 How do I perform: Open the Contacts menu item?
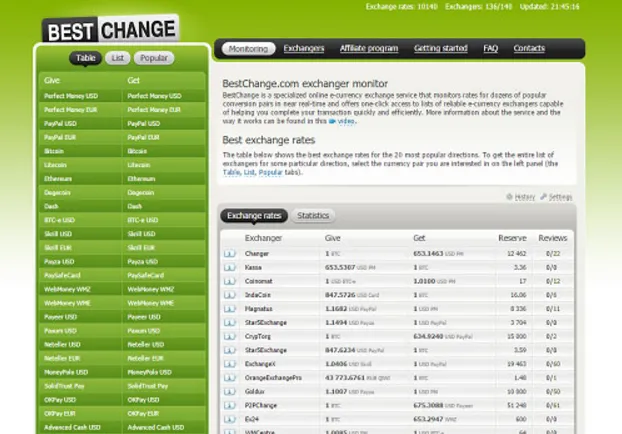(x=529, y=48)
